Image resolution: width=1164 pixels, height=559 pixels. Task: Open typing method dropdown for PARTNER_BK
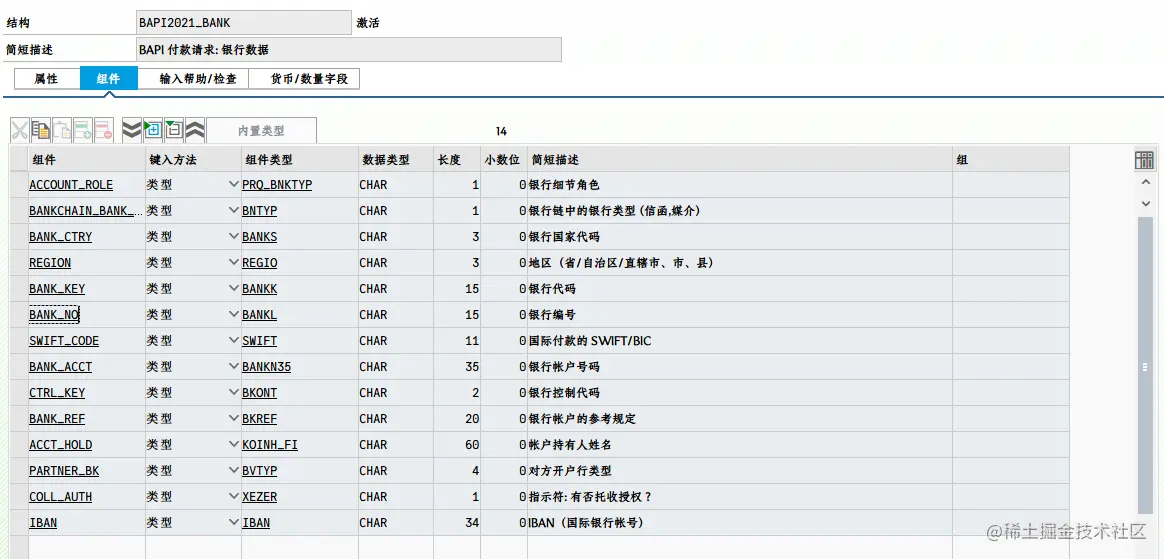coord(234,471)
